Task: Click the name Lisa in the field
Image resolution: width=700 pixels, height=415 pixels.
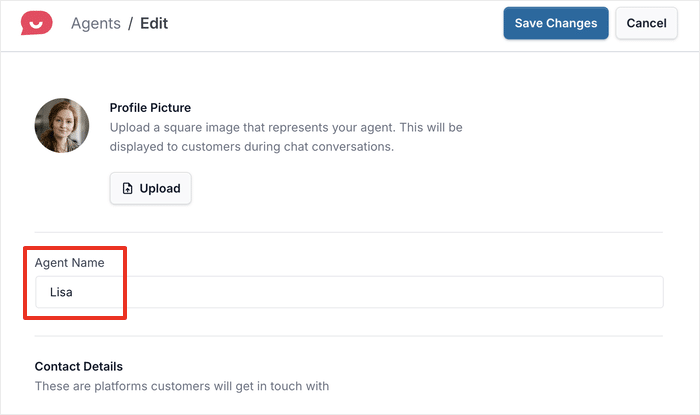Action: (x=62, y=292)
